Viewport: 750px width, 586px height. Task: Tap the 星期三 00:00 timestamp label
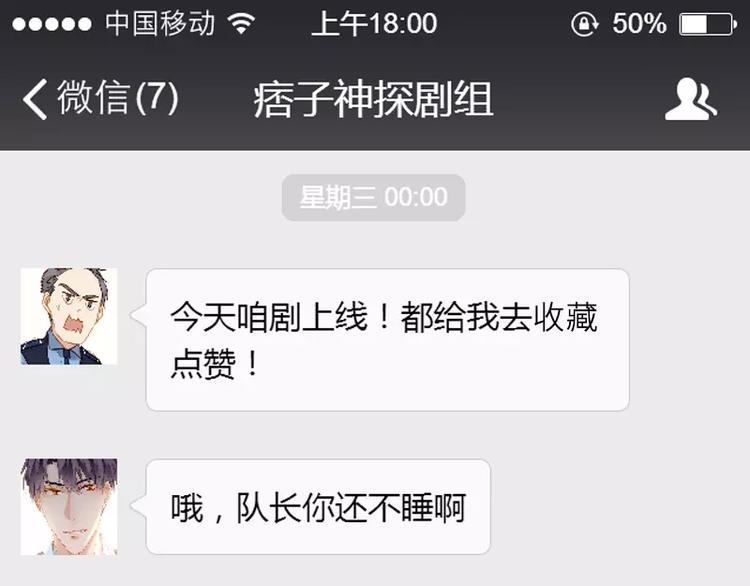374,197
